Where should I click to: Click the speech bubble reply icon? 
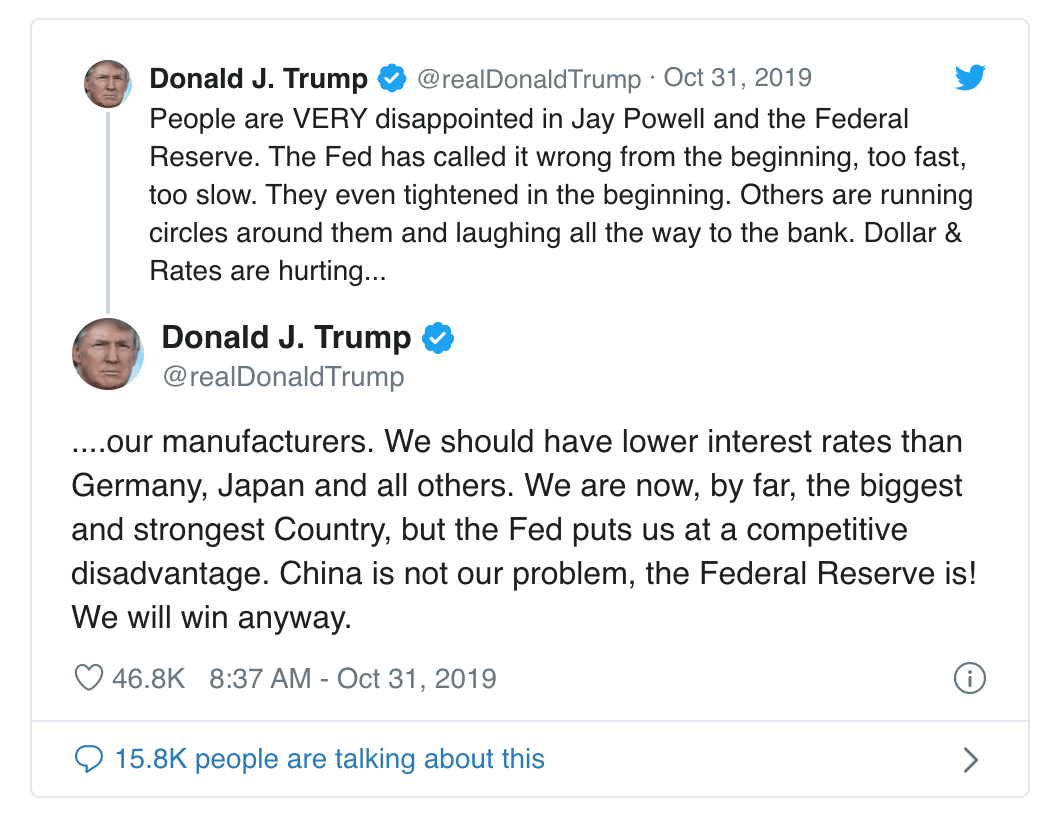tap(91, 759)
